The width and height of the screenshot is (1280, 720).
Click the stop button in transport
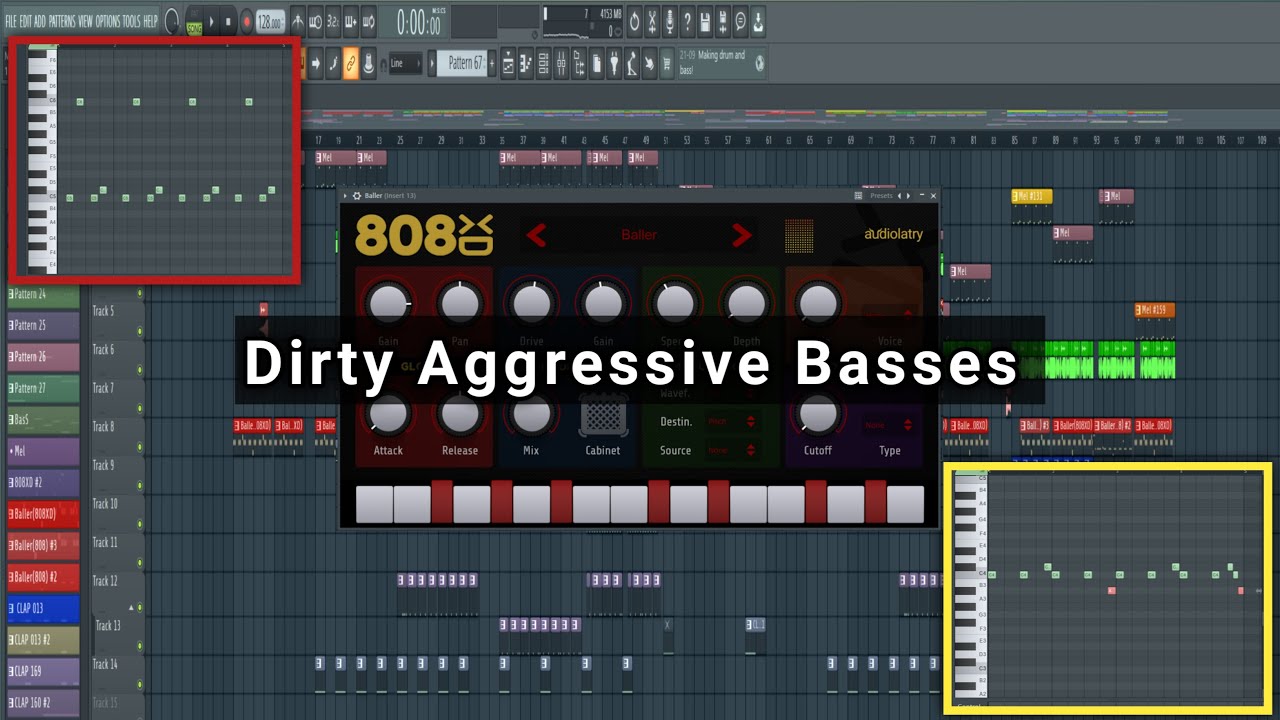[229, 21]
